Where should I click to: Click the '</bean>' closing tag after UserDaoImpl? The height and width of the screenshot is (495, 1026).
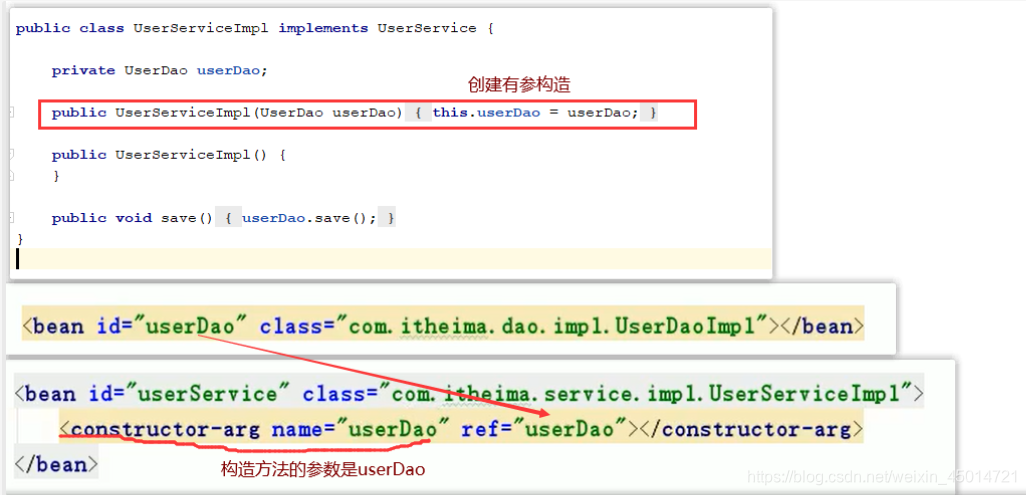tap(821, 326)
